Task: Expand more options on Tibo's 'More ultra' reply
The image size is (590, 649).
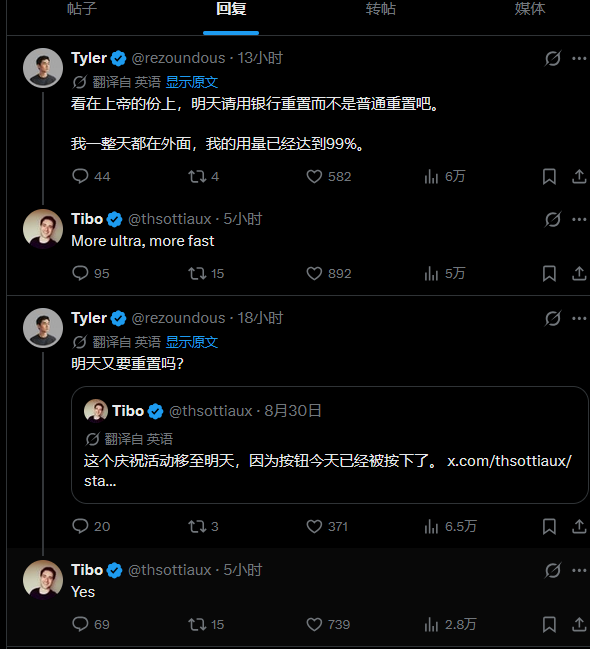Action: [x=579, y=219]
